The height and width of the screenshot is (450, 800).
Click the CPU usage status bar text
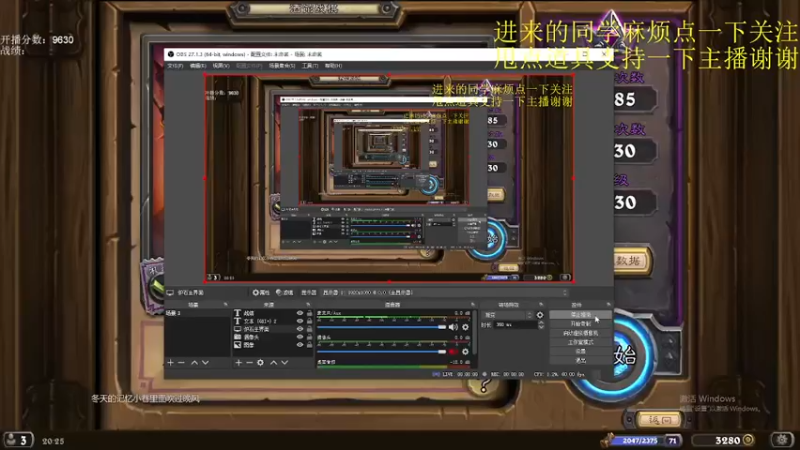tap(559, 374)
